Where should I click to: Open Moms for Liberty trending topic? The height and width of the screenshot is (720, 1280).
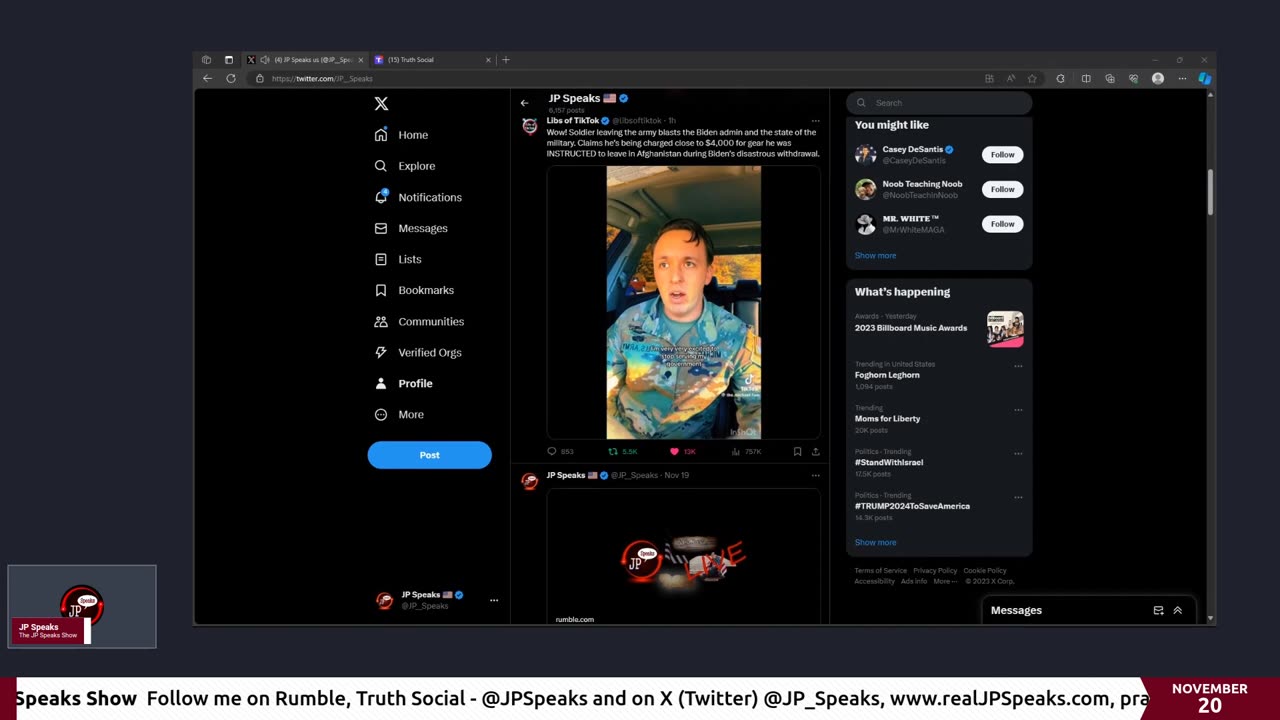(x=887, y=418)
